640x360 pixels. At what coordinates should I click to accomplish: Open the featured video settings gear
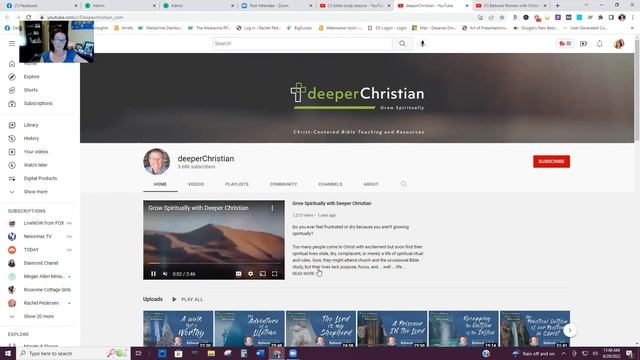[x=251, y=274]
